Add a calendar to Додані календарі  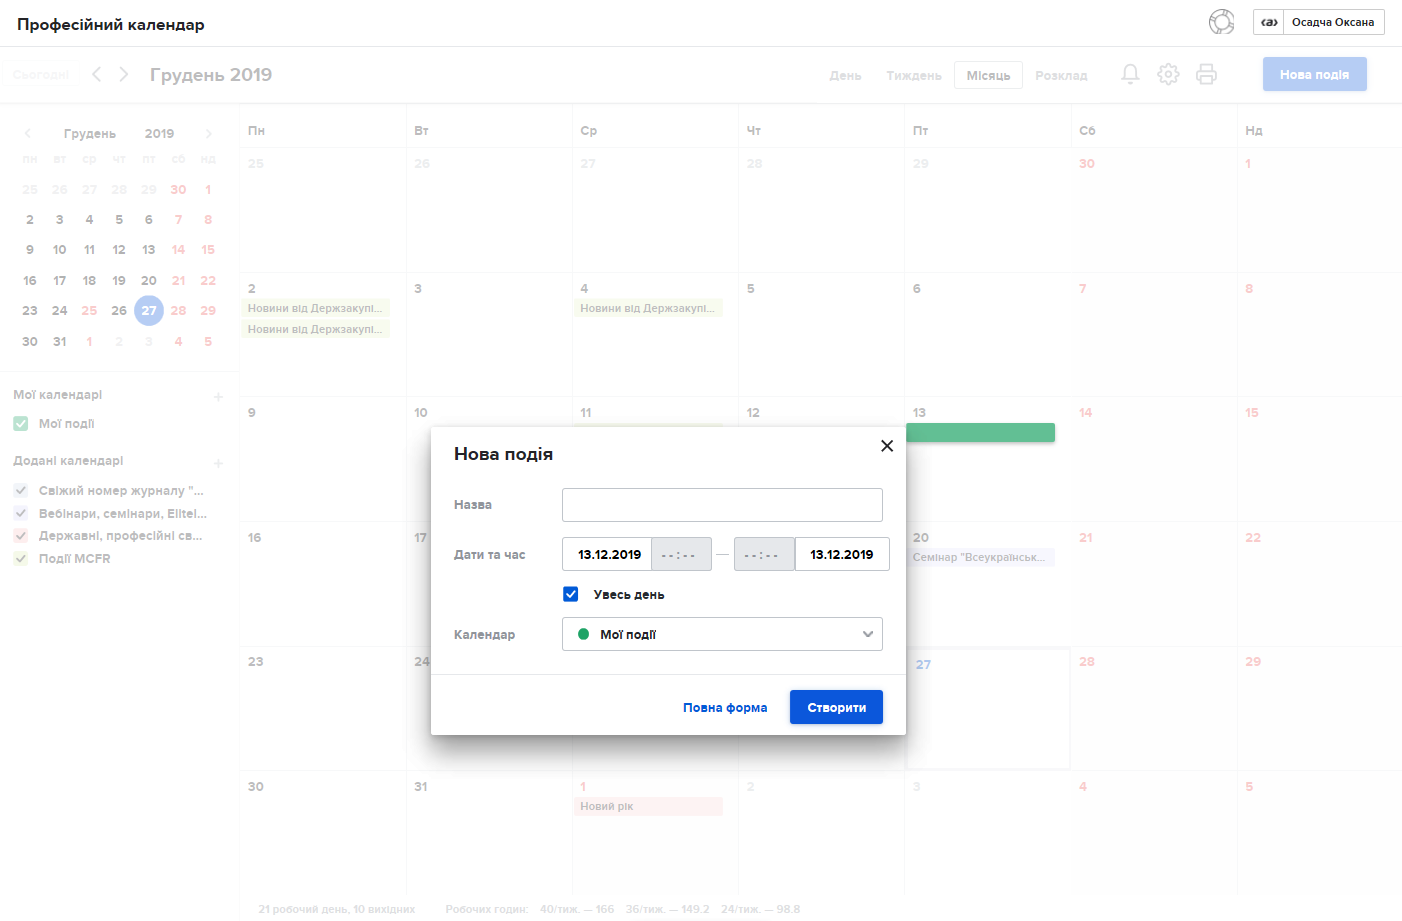coord(218,463)
